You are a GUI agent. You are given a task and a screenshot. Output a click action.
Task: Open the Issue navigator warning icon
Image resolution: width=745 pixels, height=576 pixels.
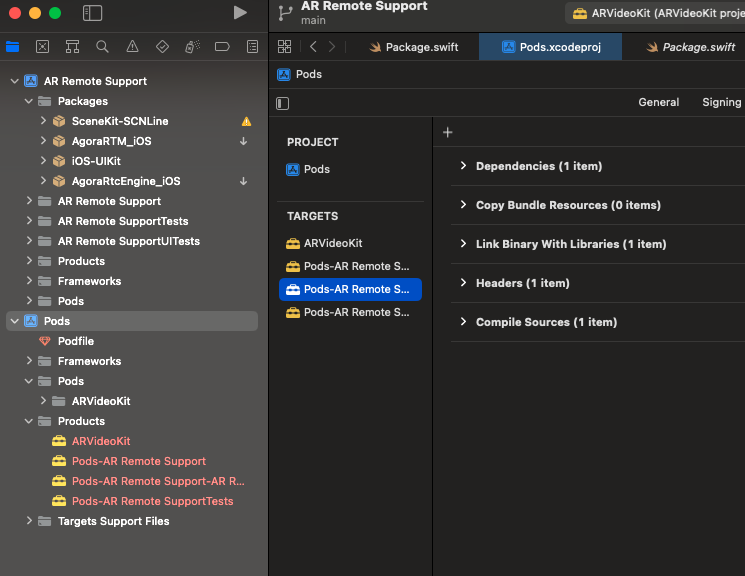[132, 47]
